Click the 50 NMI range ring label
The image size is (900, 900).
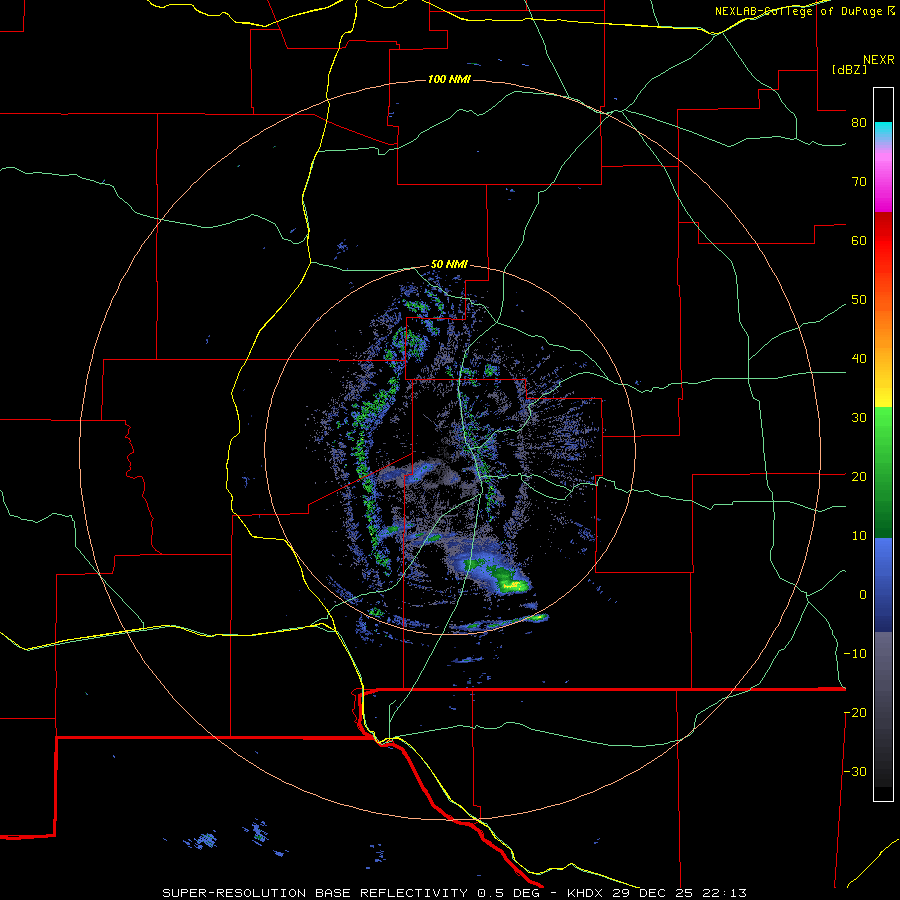tap(449, 265)
